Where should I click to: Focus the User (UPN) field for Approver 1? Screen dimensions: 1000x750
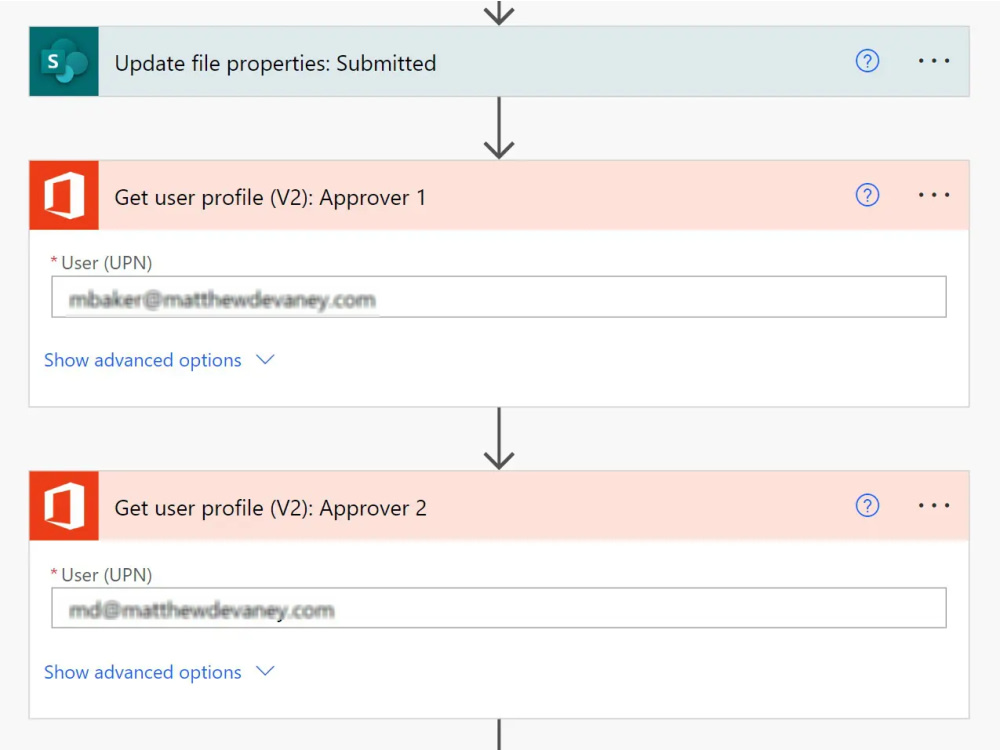499,297
